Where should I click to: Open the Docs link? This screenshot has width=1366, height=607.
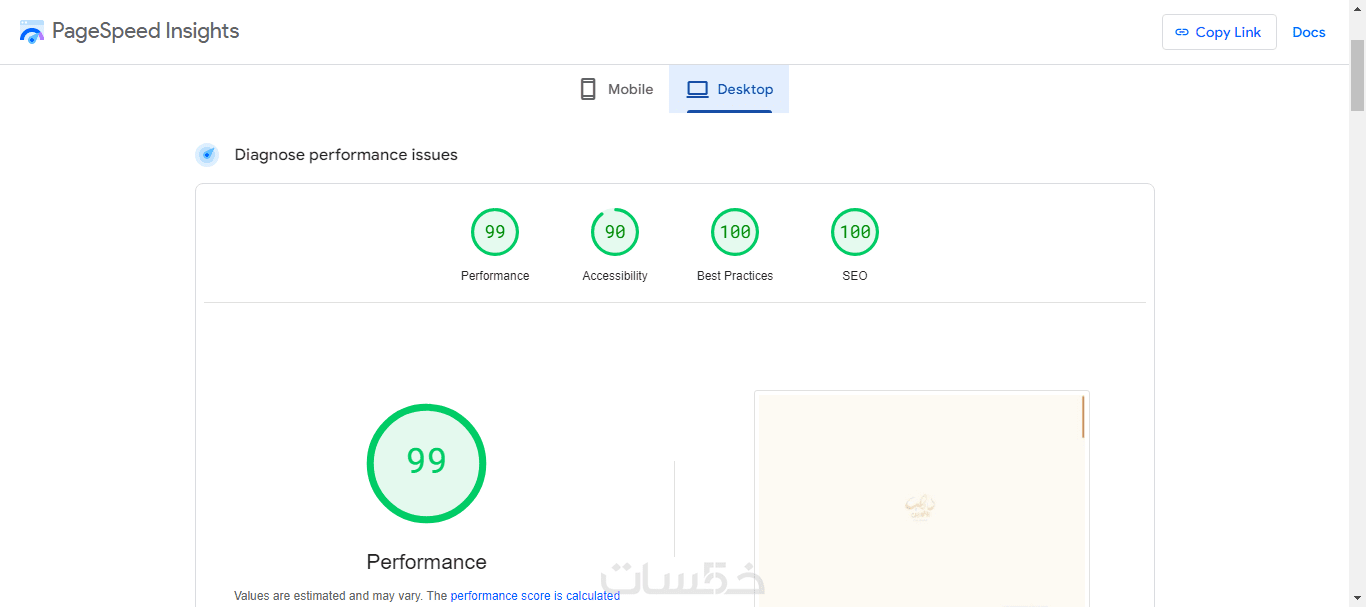(x=1308, y=32)
